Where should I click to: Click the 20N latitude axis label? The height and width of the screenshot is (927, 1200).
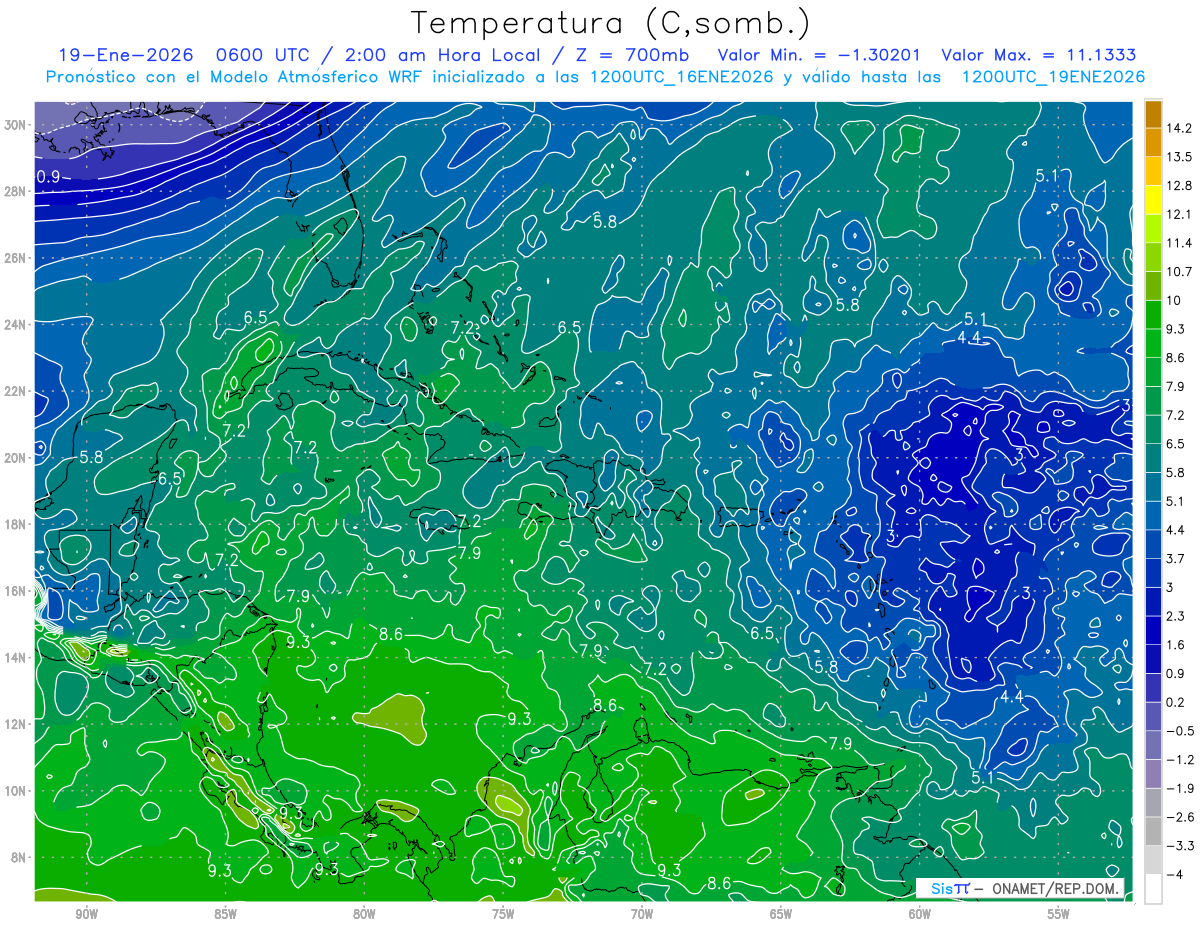click(17, 458)
